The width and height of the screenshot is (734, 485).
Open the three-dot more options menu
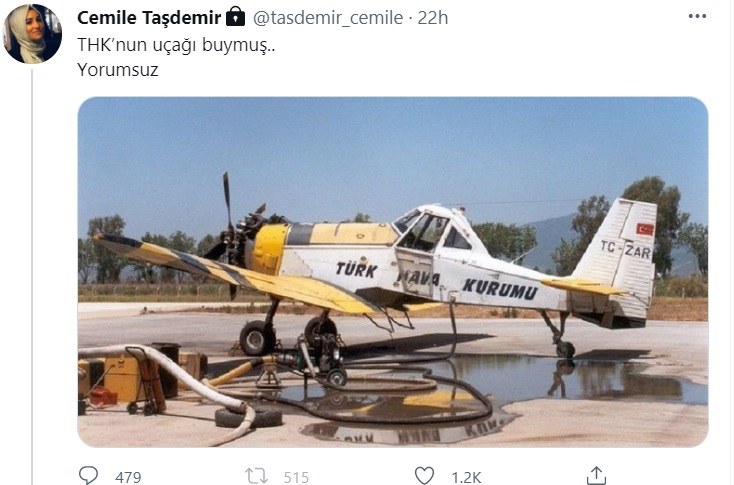click(x=697, y=16)
